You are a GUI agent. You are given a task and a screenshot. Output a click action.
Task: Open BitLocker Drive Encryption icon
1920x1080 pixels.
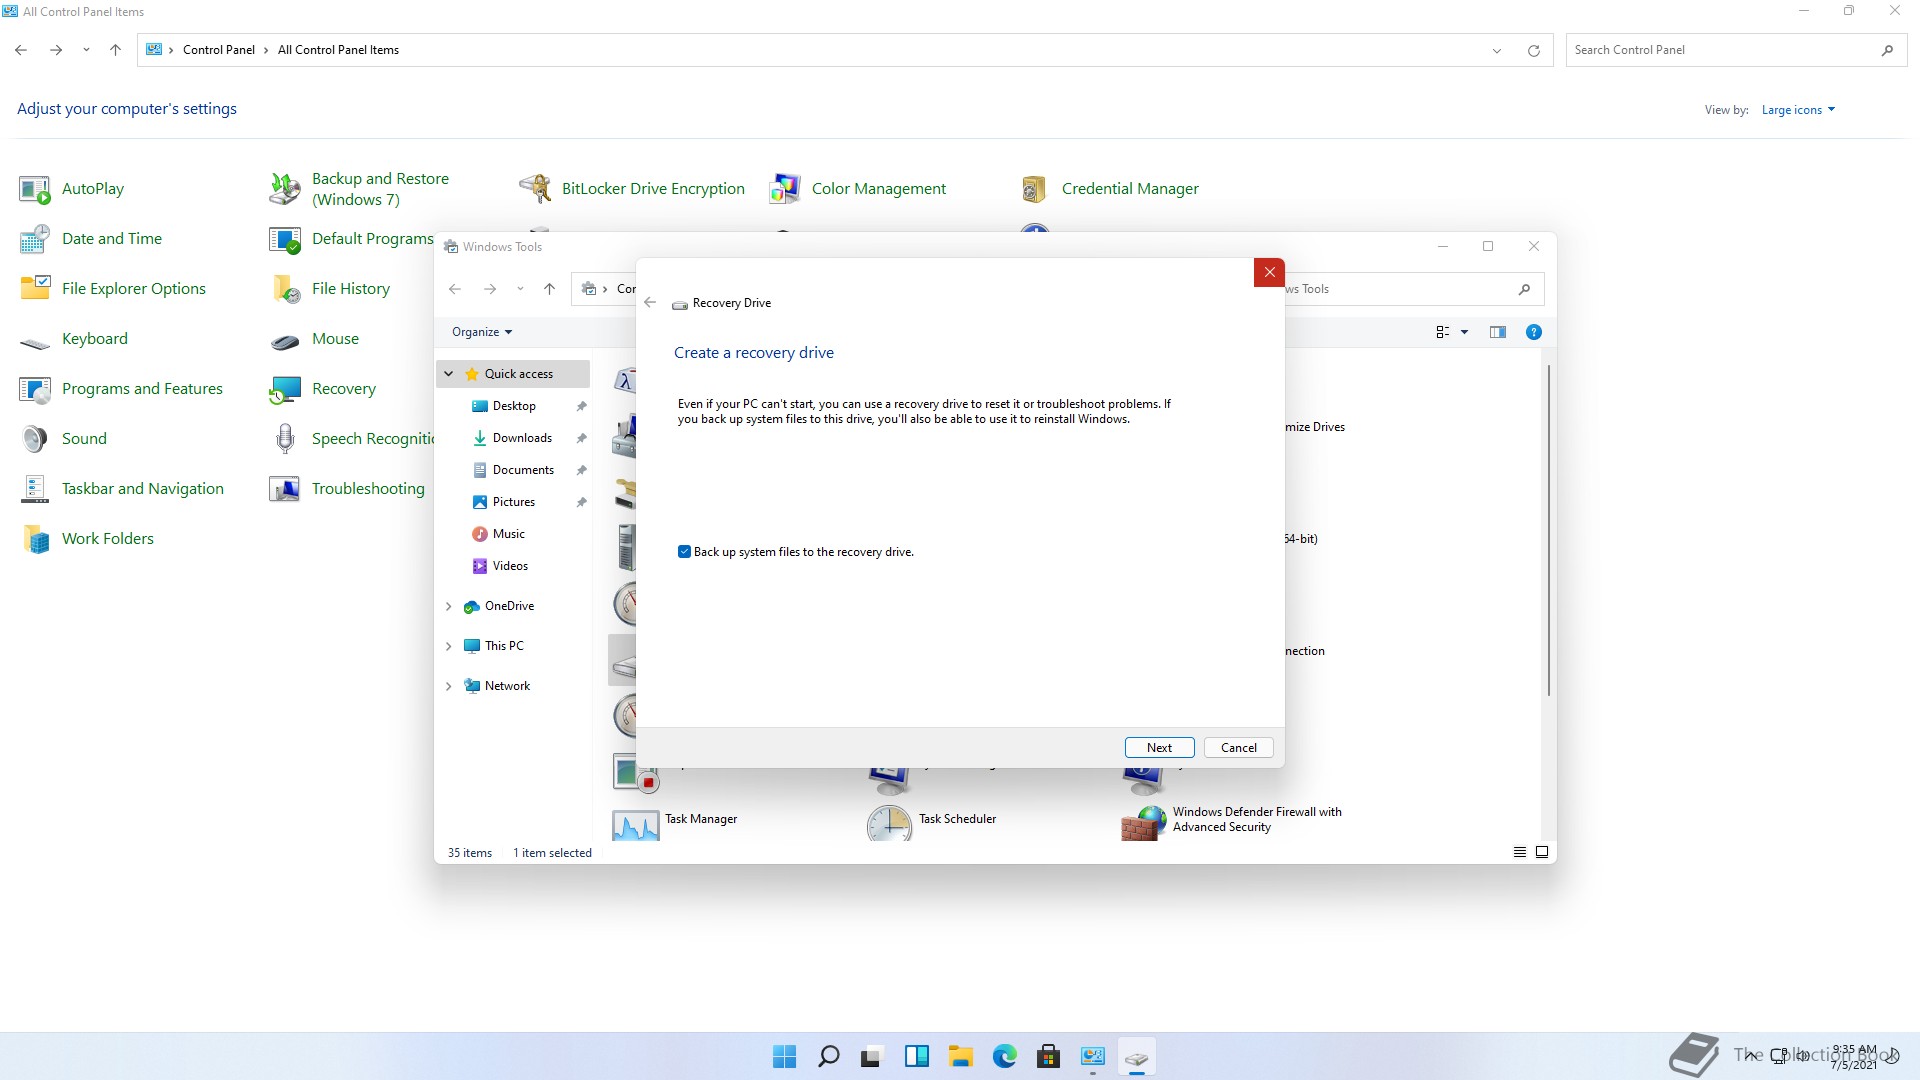point(535,189)
